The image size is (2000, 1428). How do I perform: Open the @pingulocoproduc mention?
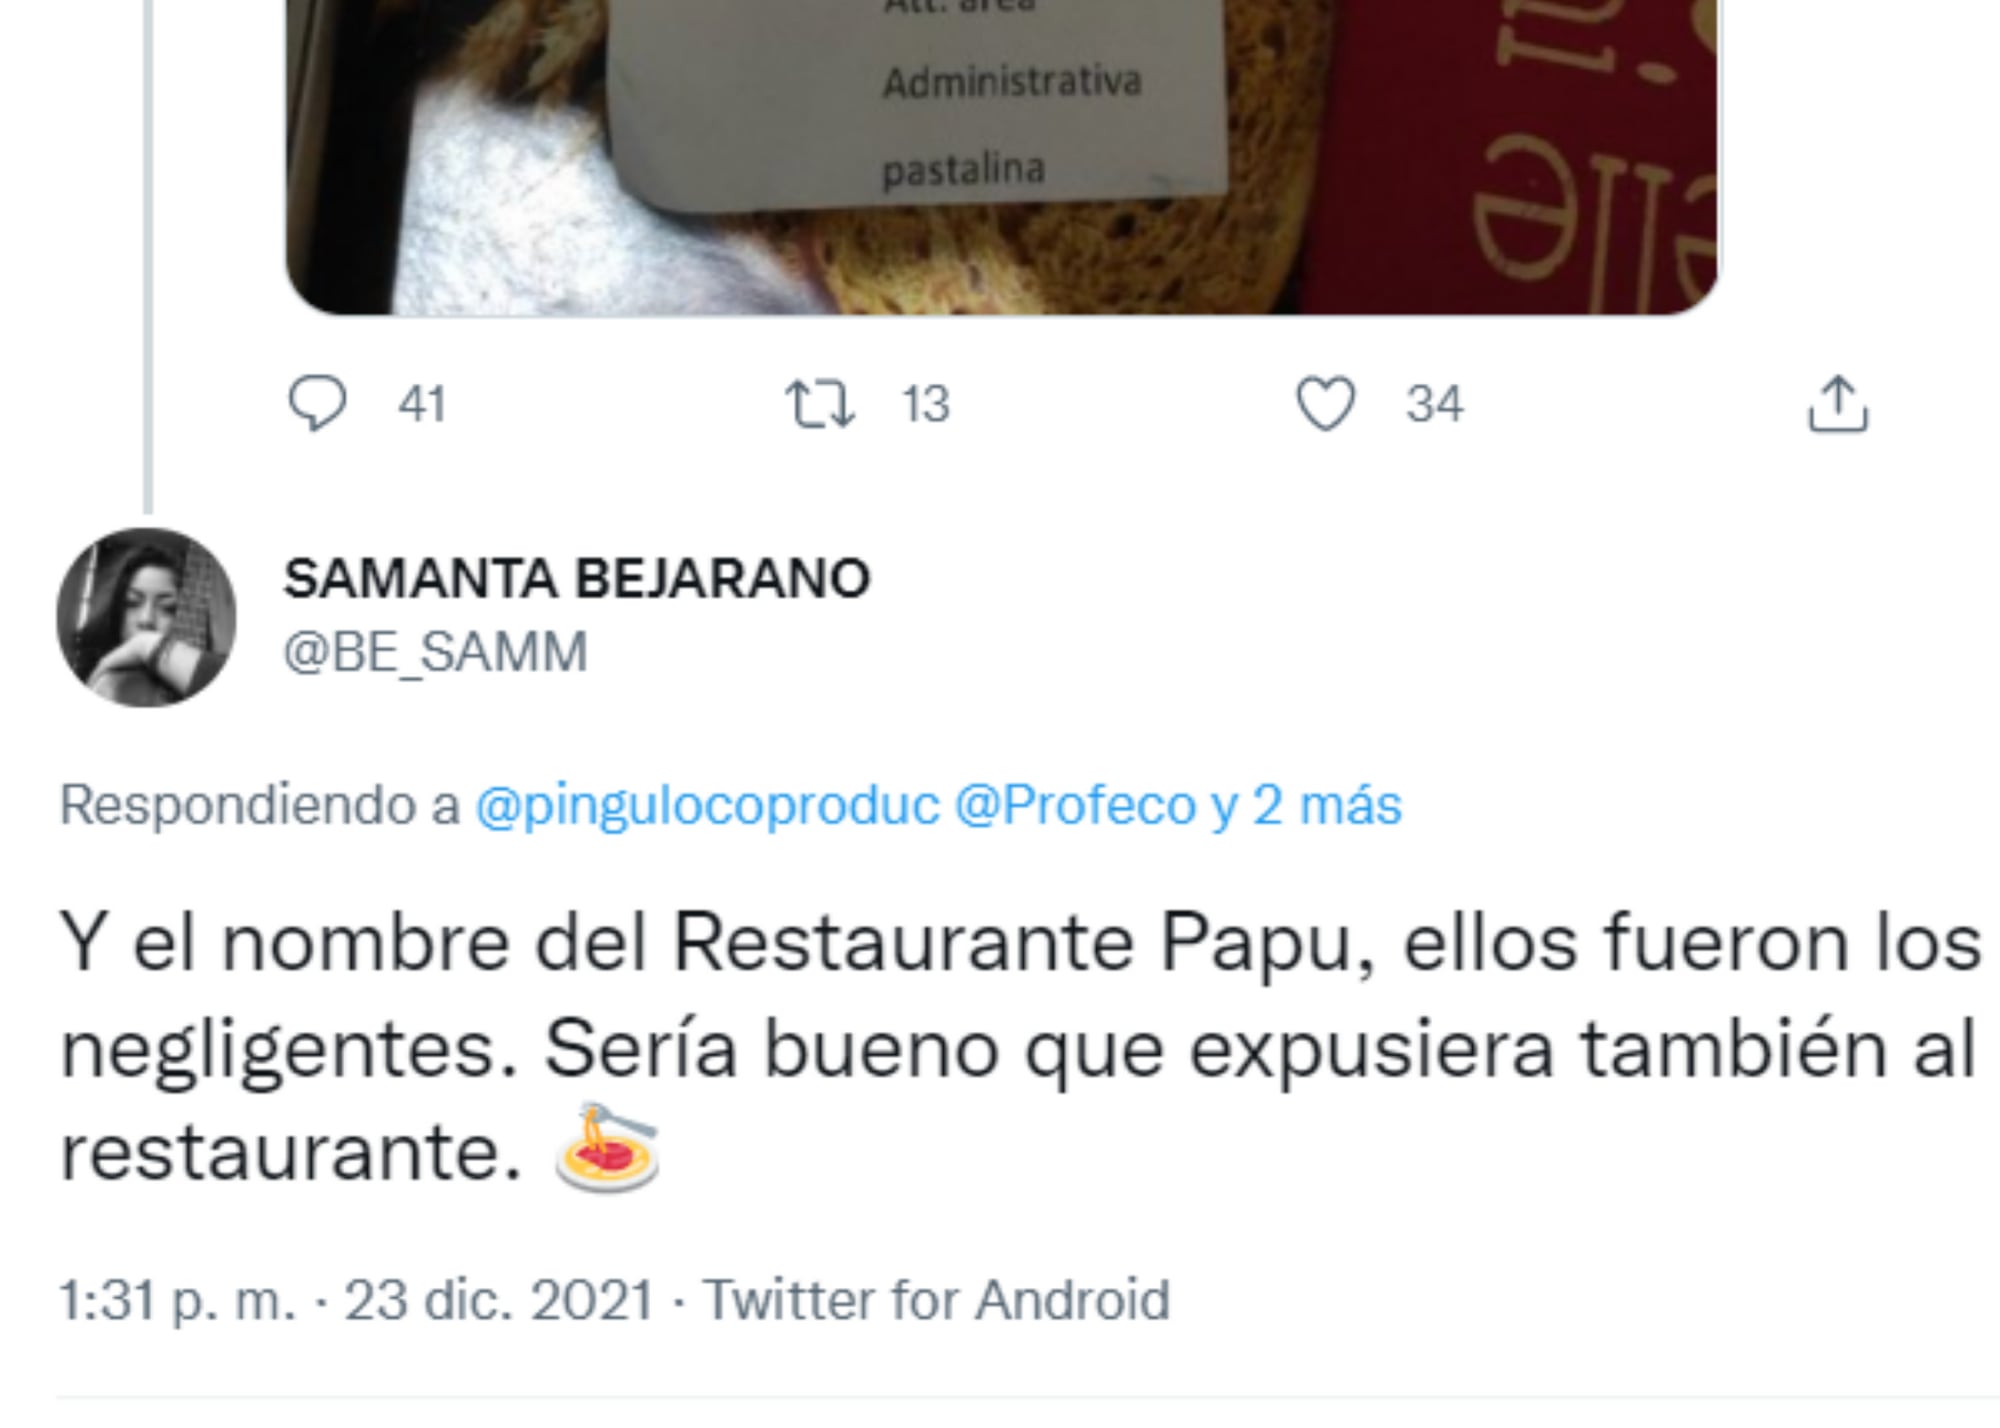(x=708, y=805)
